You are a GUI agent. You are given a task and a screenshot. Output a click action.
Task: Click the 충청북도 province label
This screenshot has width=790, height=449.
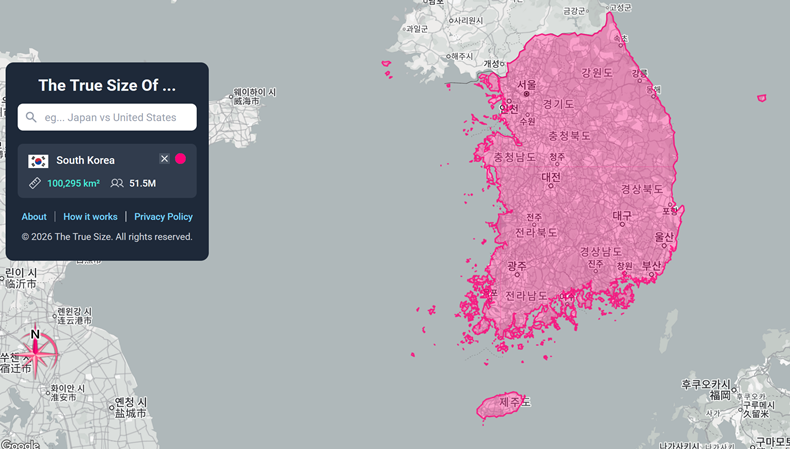(x=569, y=136)
